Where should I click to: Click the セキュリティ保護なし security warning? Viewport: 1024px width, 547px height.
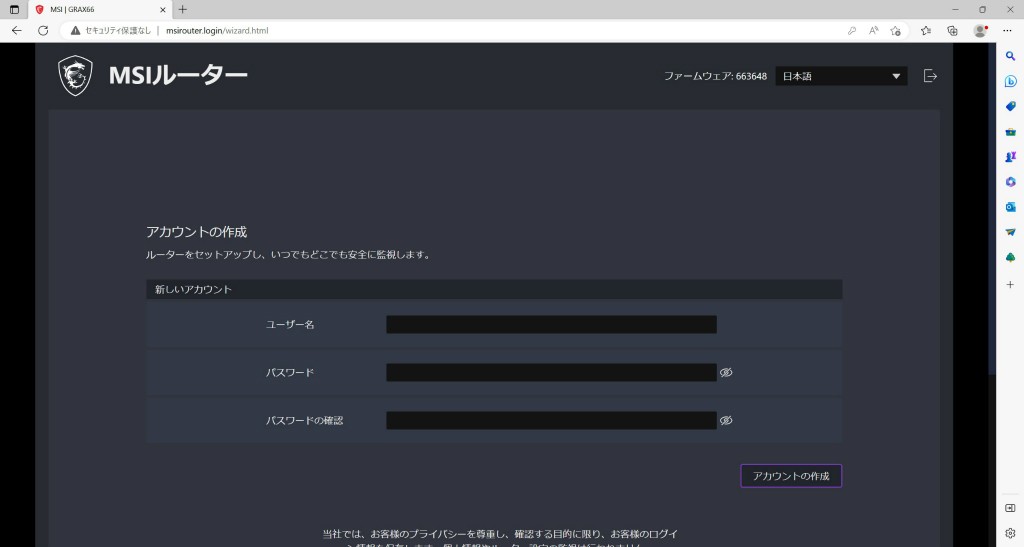click(x=111, y=31)
